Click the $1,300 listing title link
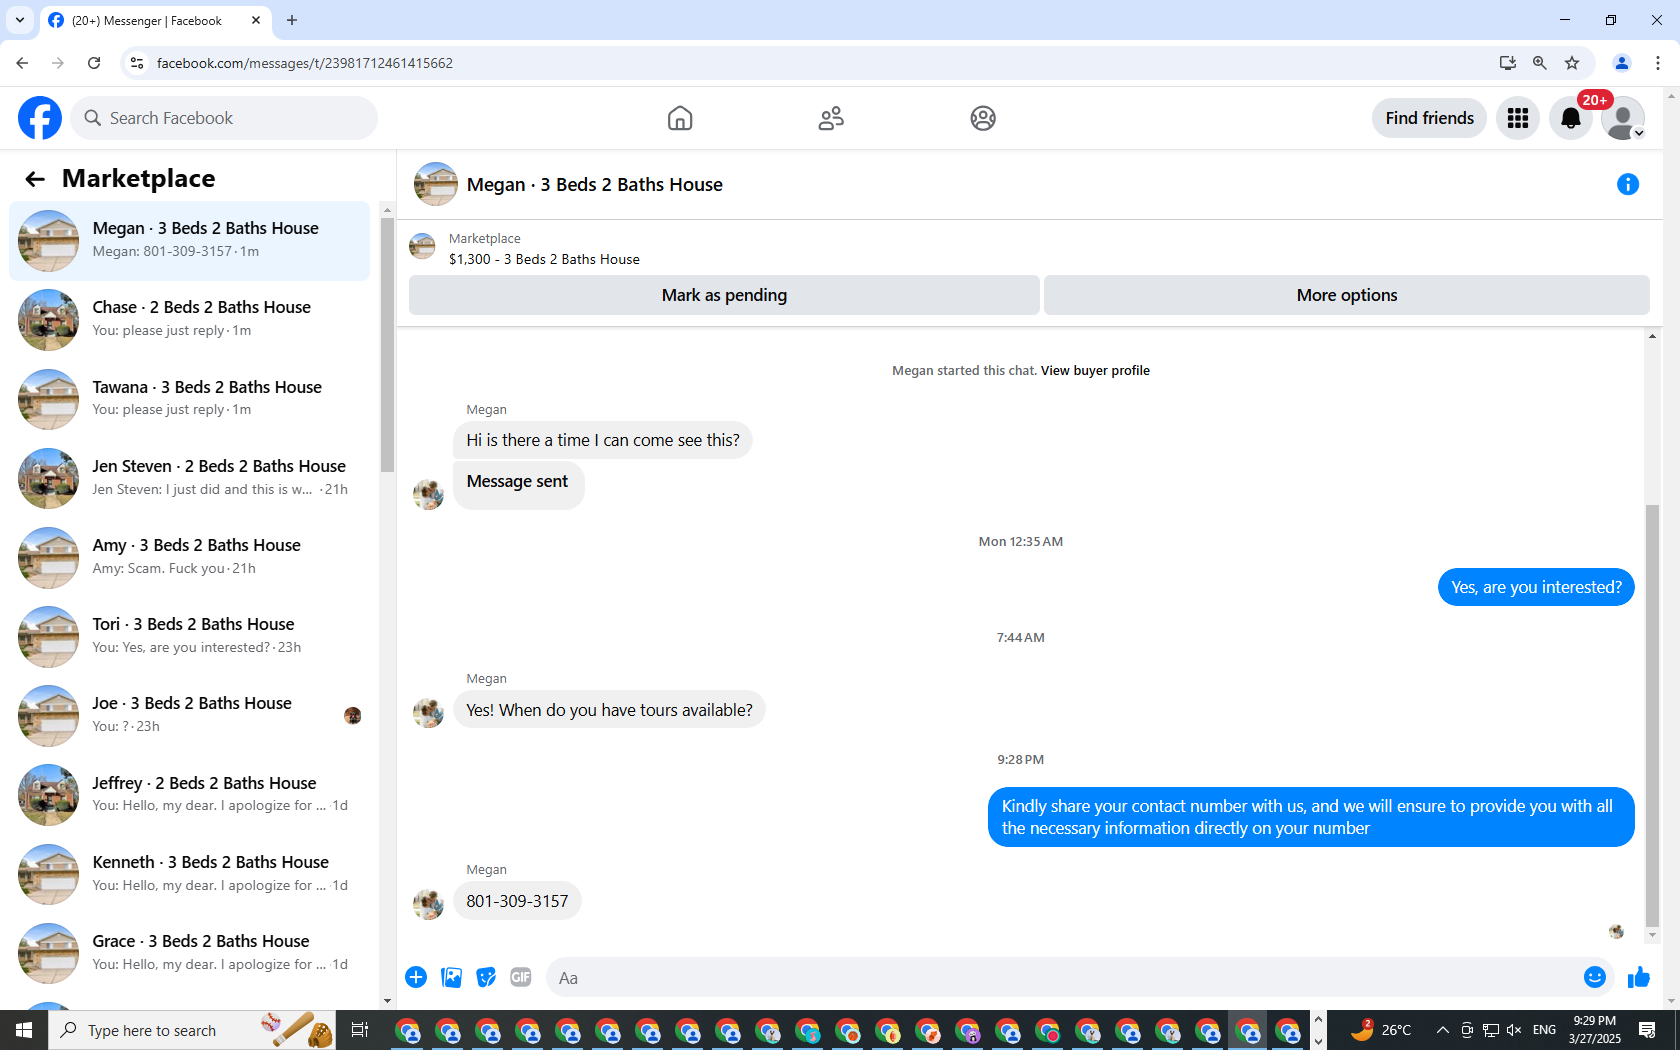 tap(544, 259)
